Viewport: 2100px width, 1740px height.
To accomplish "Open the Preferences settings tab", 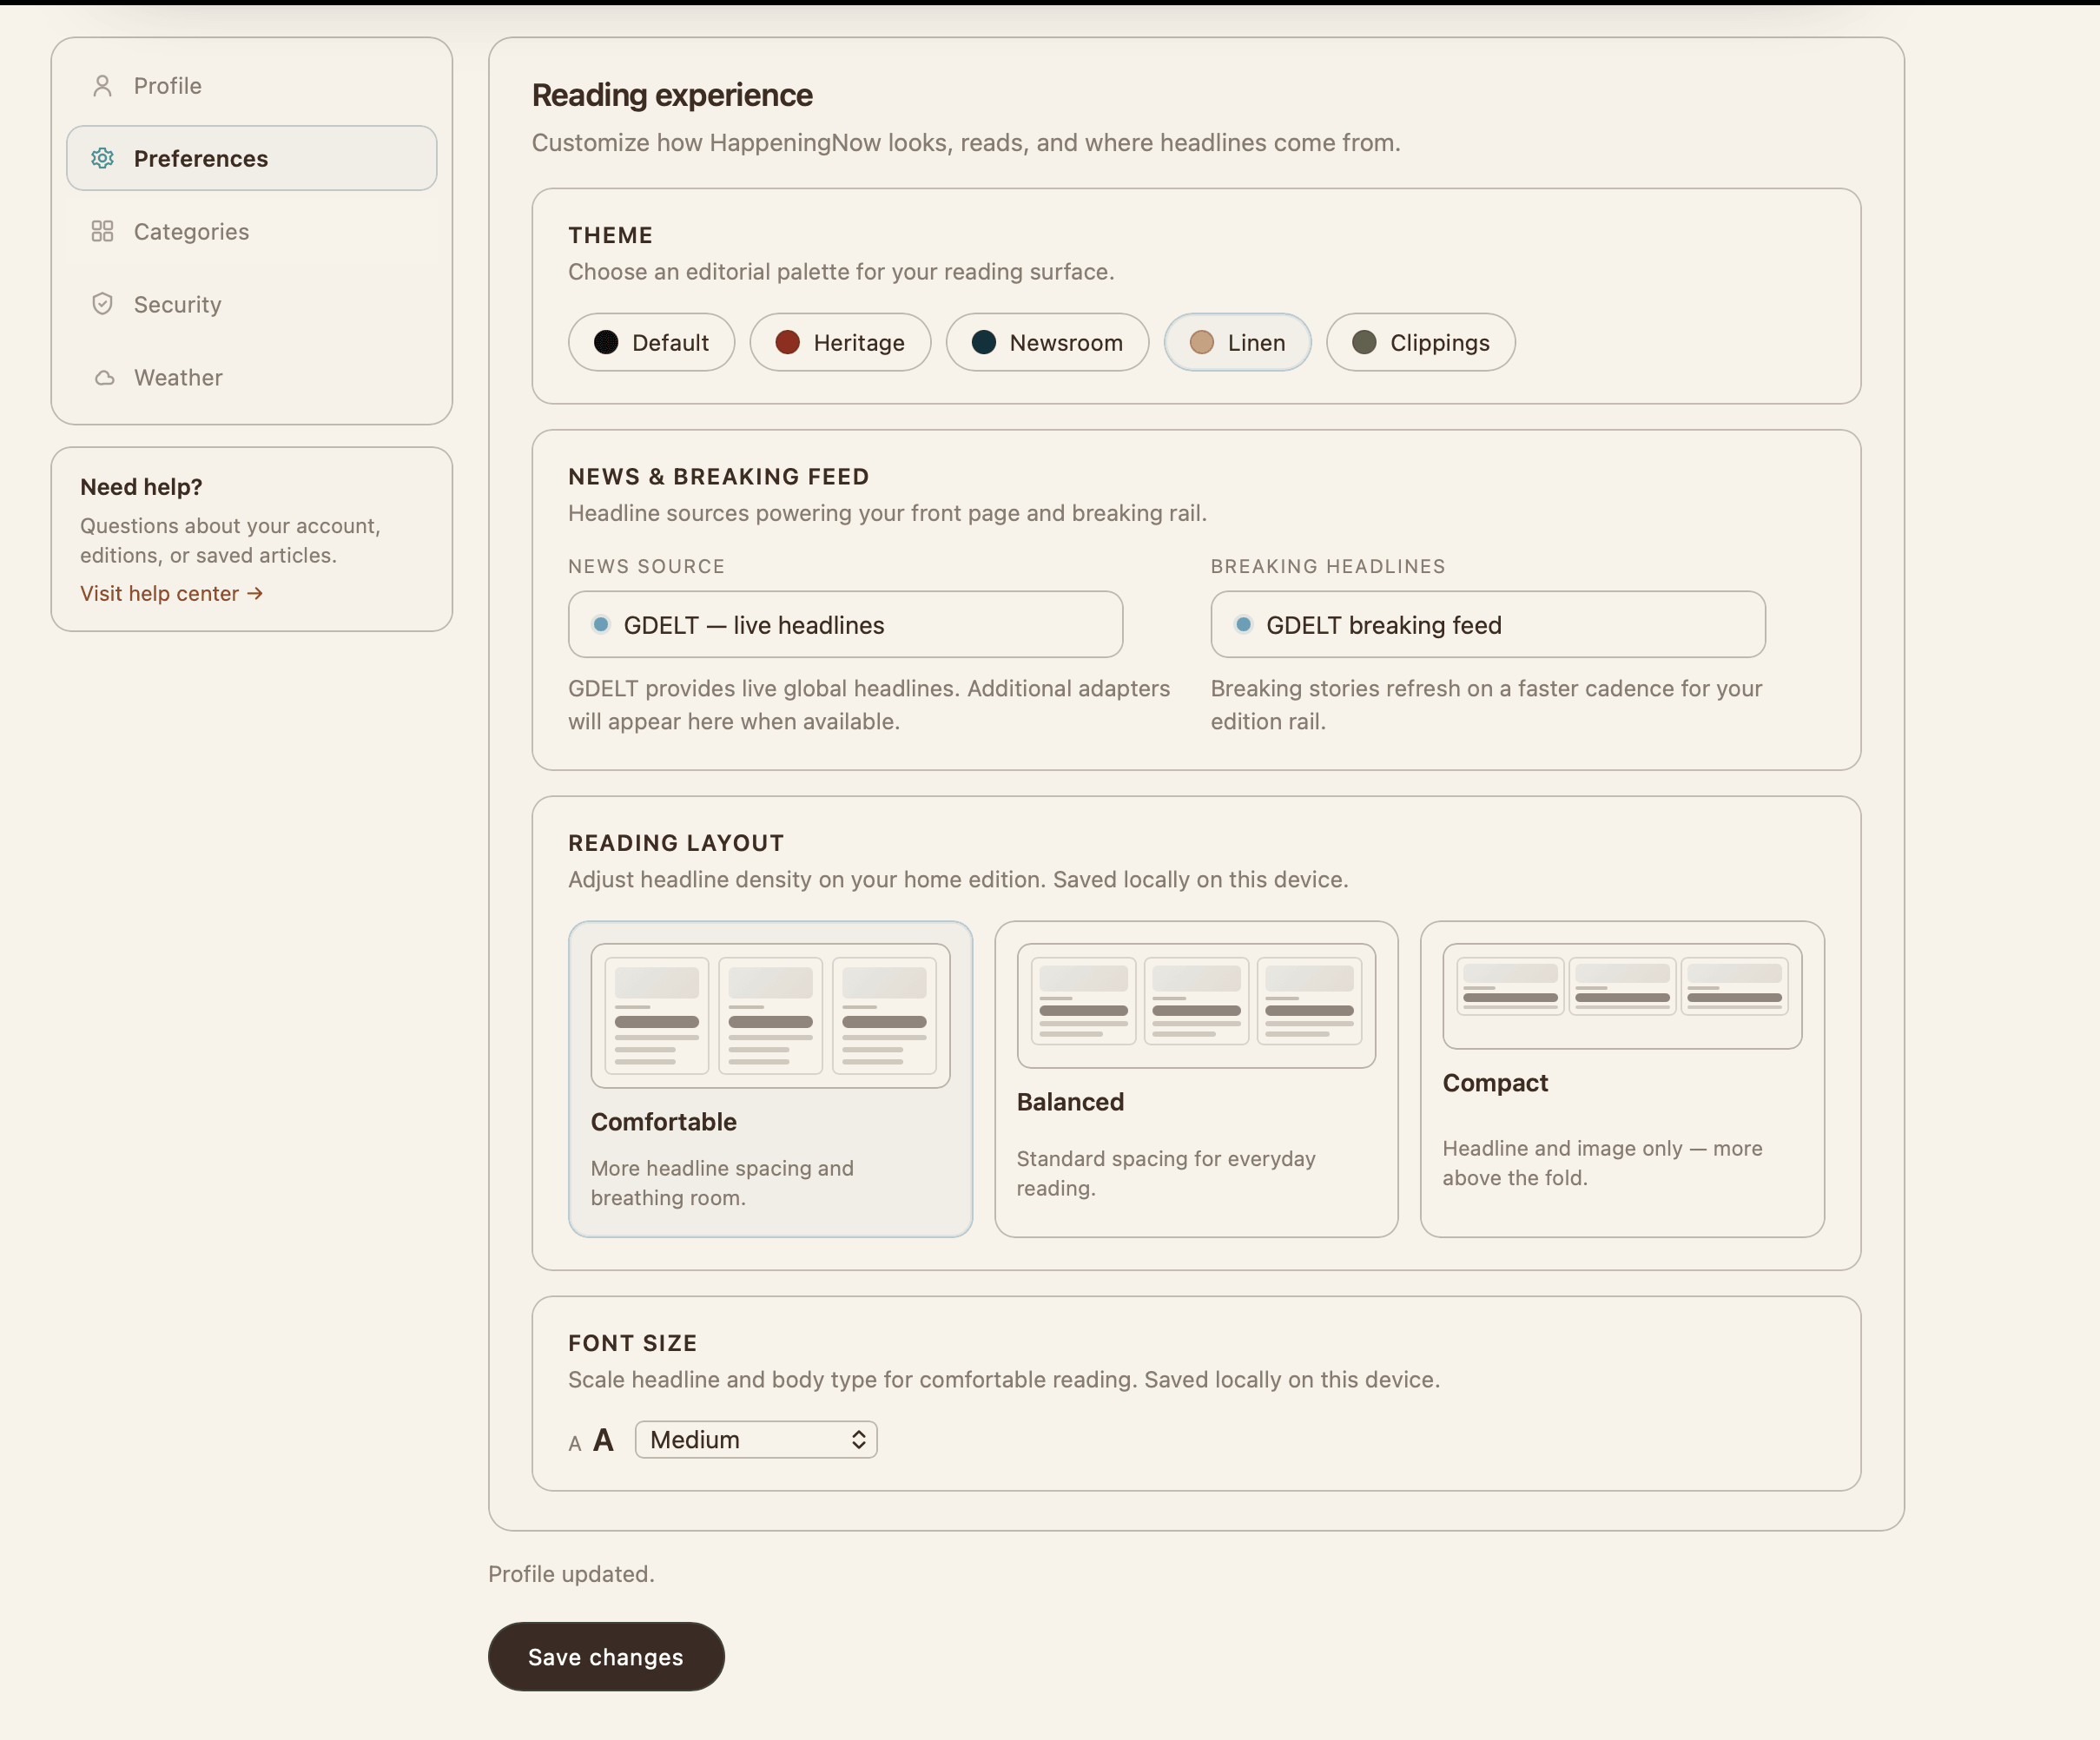I will coord(252,158).
